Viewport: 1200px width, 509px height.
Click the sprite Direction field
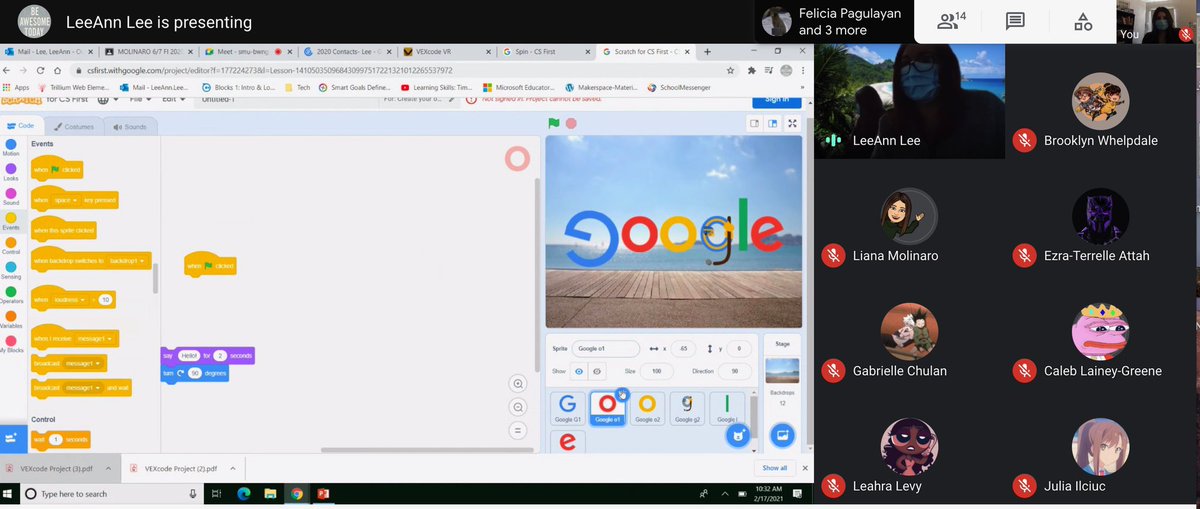click(737, 371)
